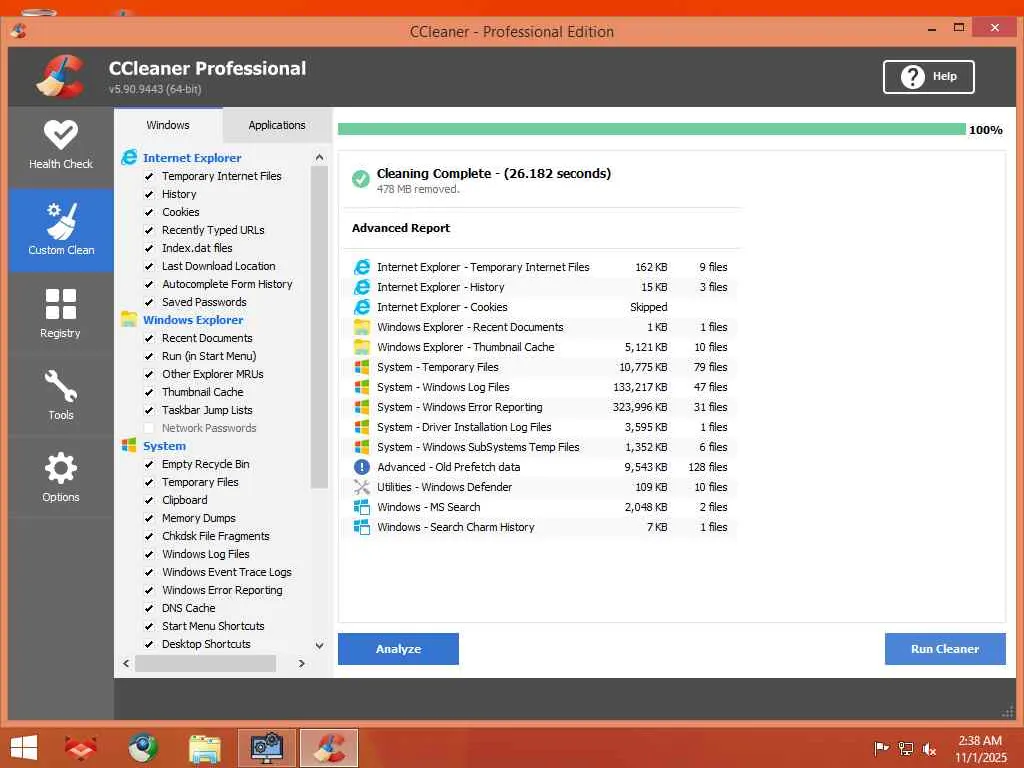Click the 'Skipped' status for Cookies
The width and height of the screenshot is (1024, 768).
(x=648, y=307)
